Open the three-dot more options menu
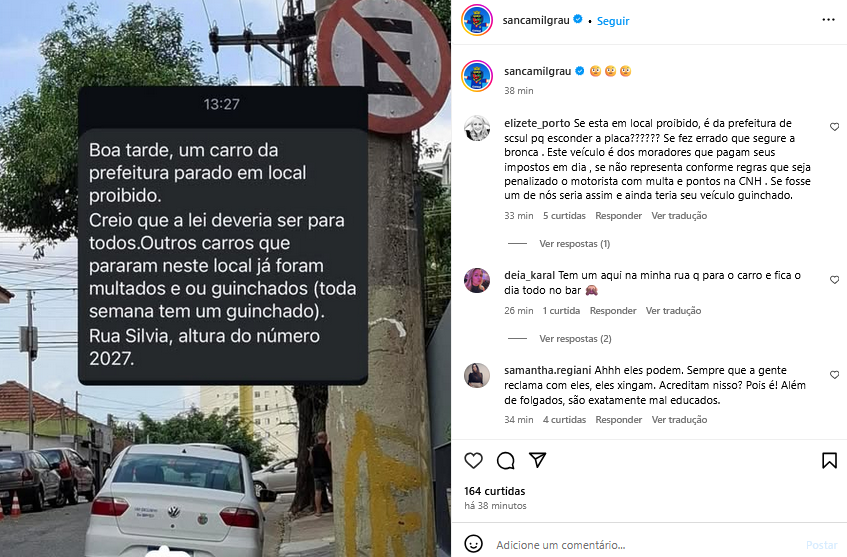Viewport: 847px width, 557px height. (829, 20)
